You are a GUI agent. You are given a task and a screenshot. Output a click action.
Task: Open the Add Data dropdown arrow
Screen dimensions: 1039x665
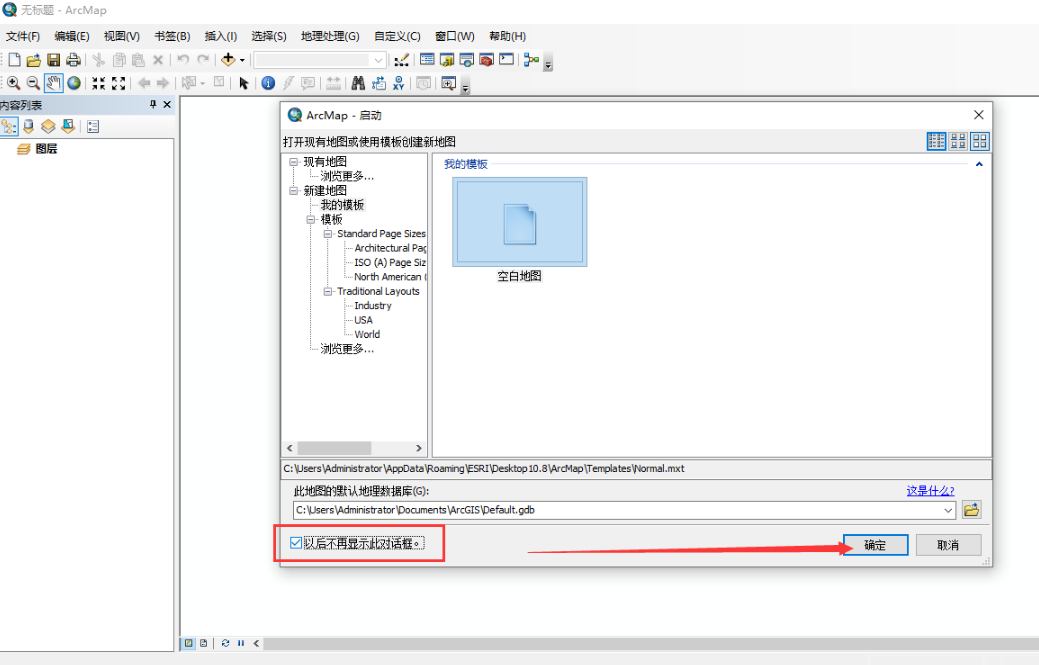242,60
